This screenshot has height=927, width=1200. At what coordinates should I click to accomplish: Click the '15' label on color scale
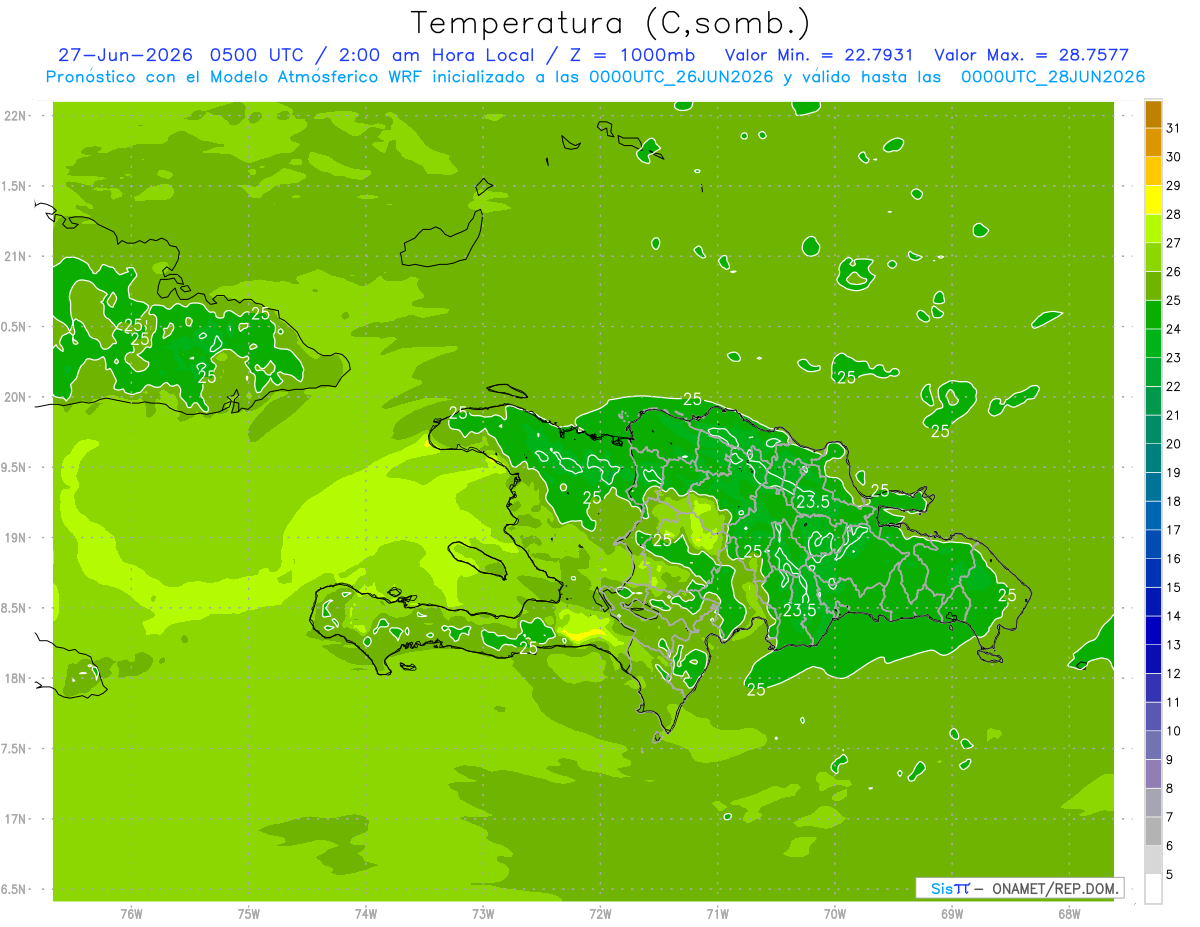(1174, 588)
